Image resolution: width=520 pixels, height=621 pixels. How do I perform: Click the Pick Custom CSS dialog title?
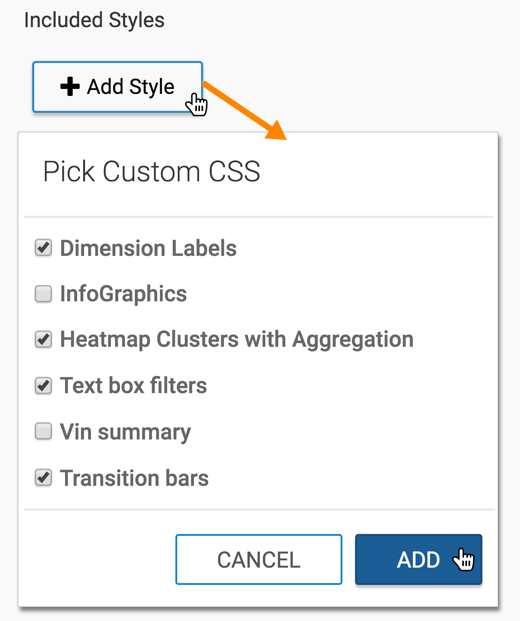point(151,171)
